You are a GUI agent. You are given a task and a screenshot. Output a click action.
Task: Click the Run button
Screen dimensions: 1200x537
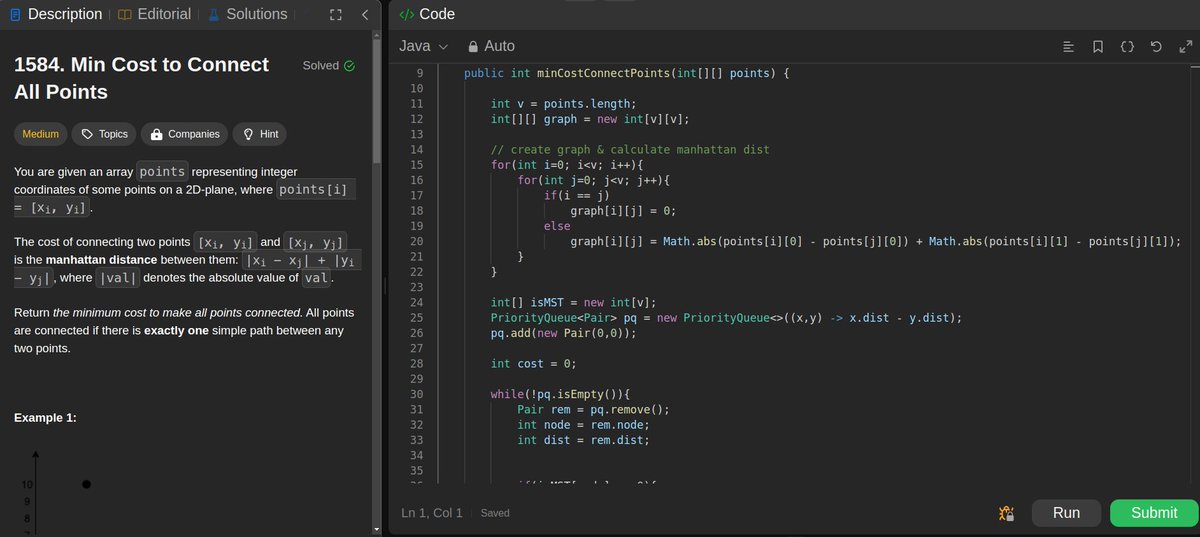1066,512
